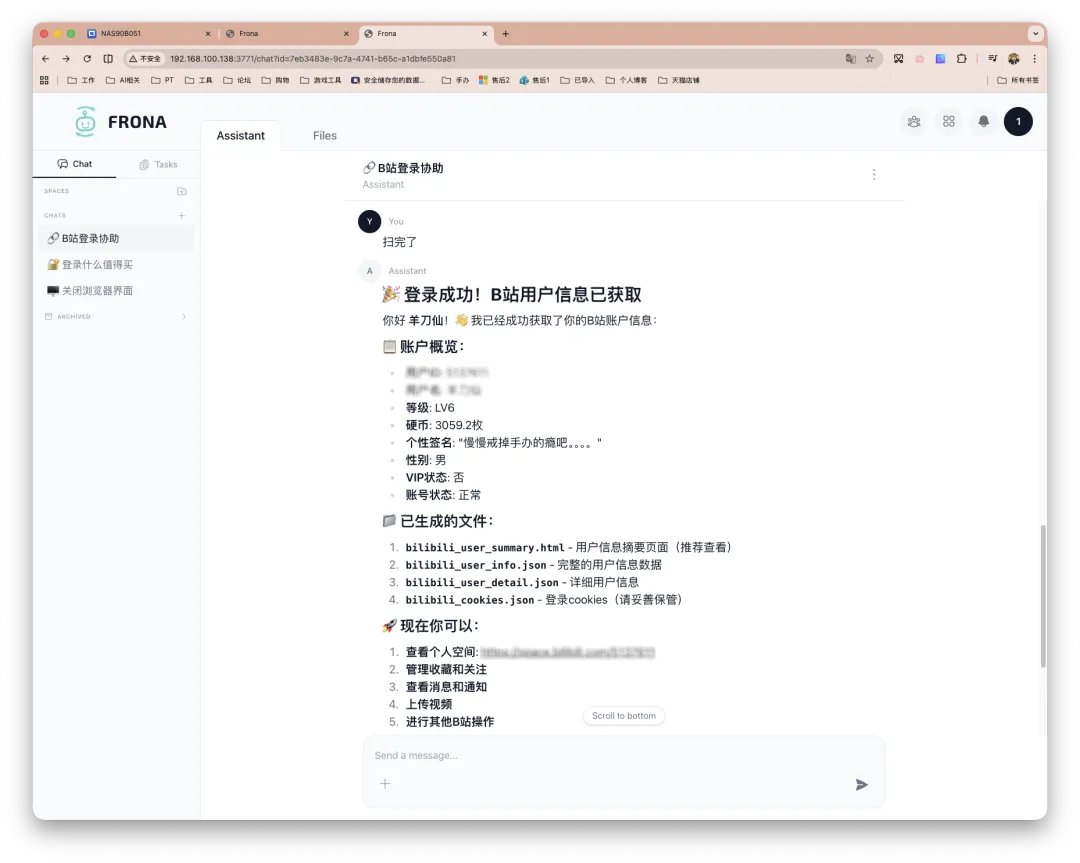Open the AI相关 bookmarks folder
This screenshot has width=1080, height=863.
[x=123, y=81]
